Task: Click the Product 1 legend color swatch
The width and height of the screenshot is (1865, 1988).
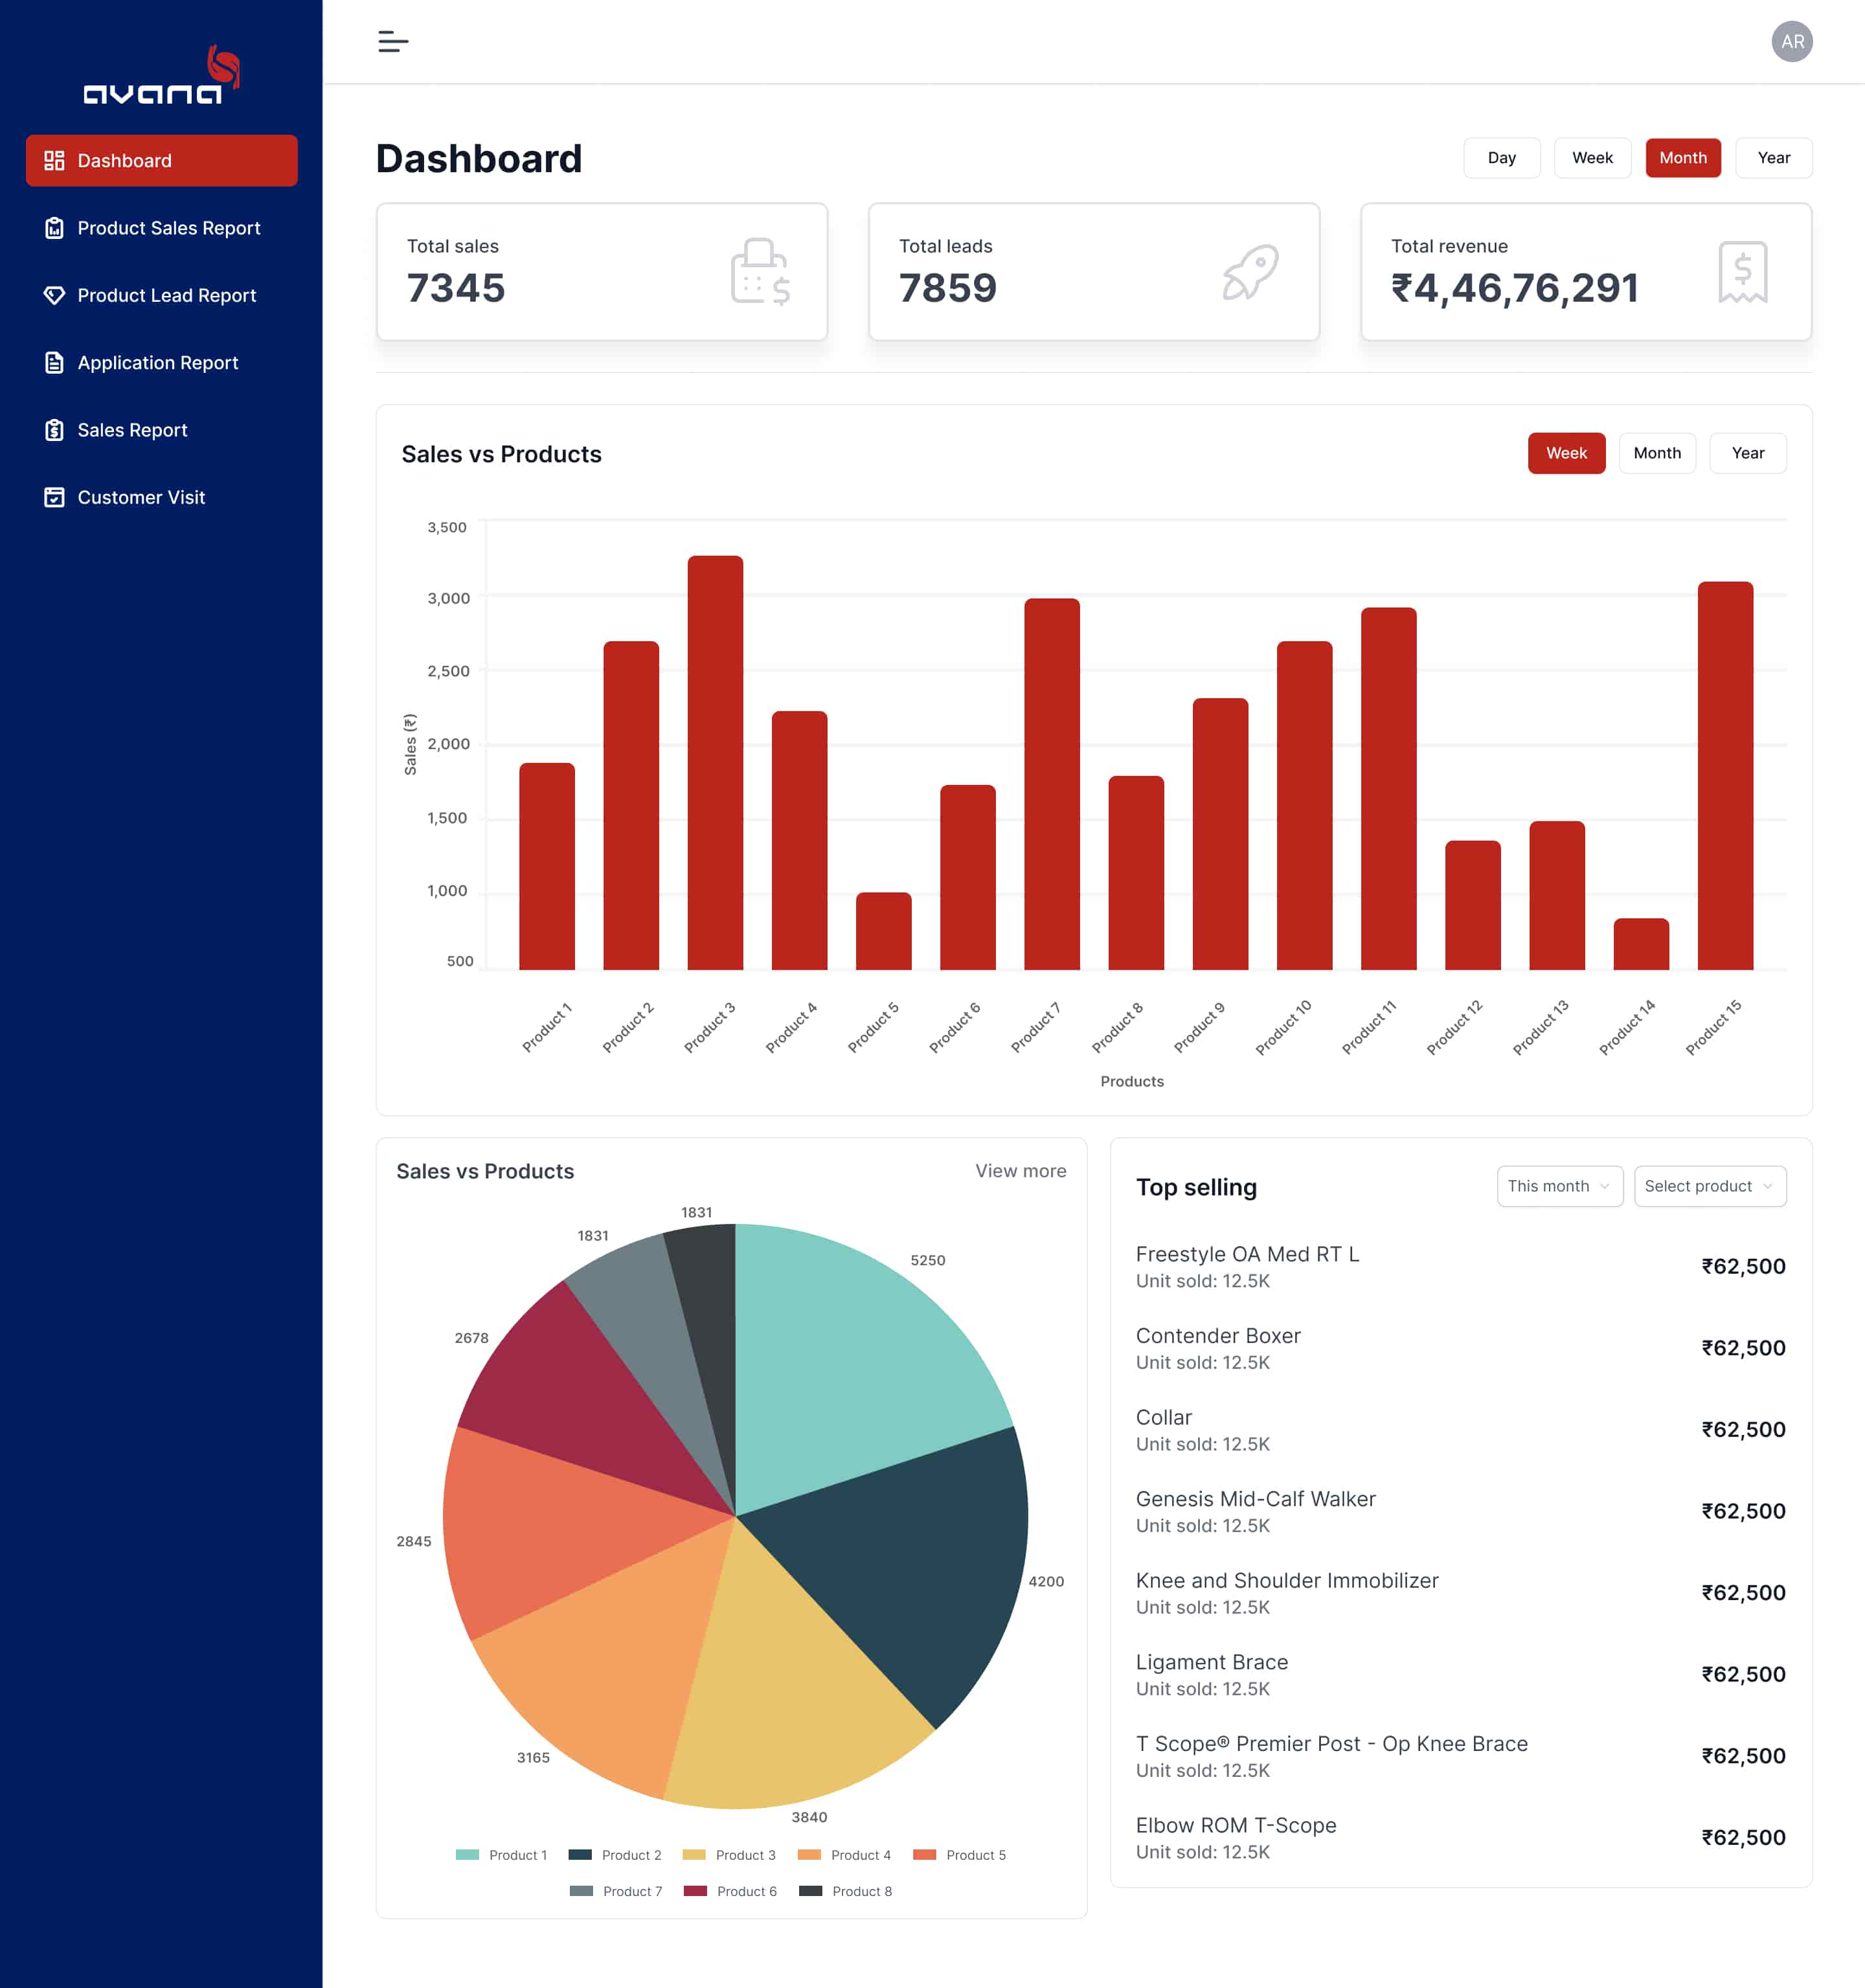Action: pyautogui.click(x=467, y=1855)
